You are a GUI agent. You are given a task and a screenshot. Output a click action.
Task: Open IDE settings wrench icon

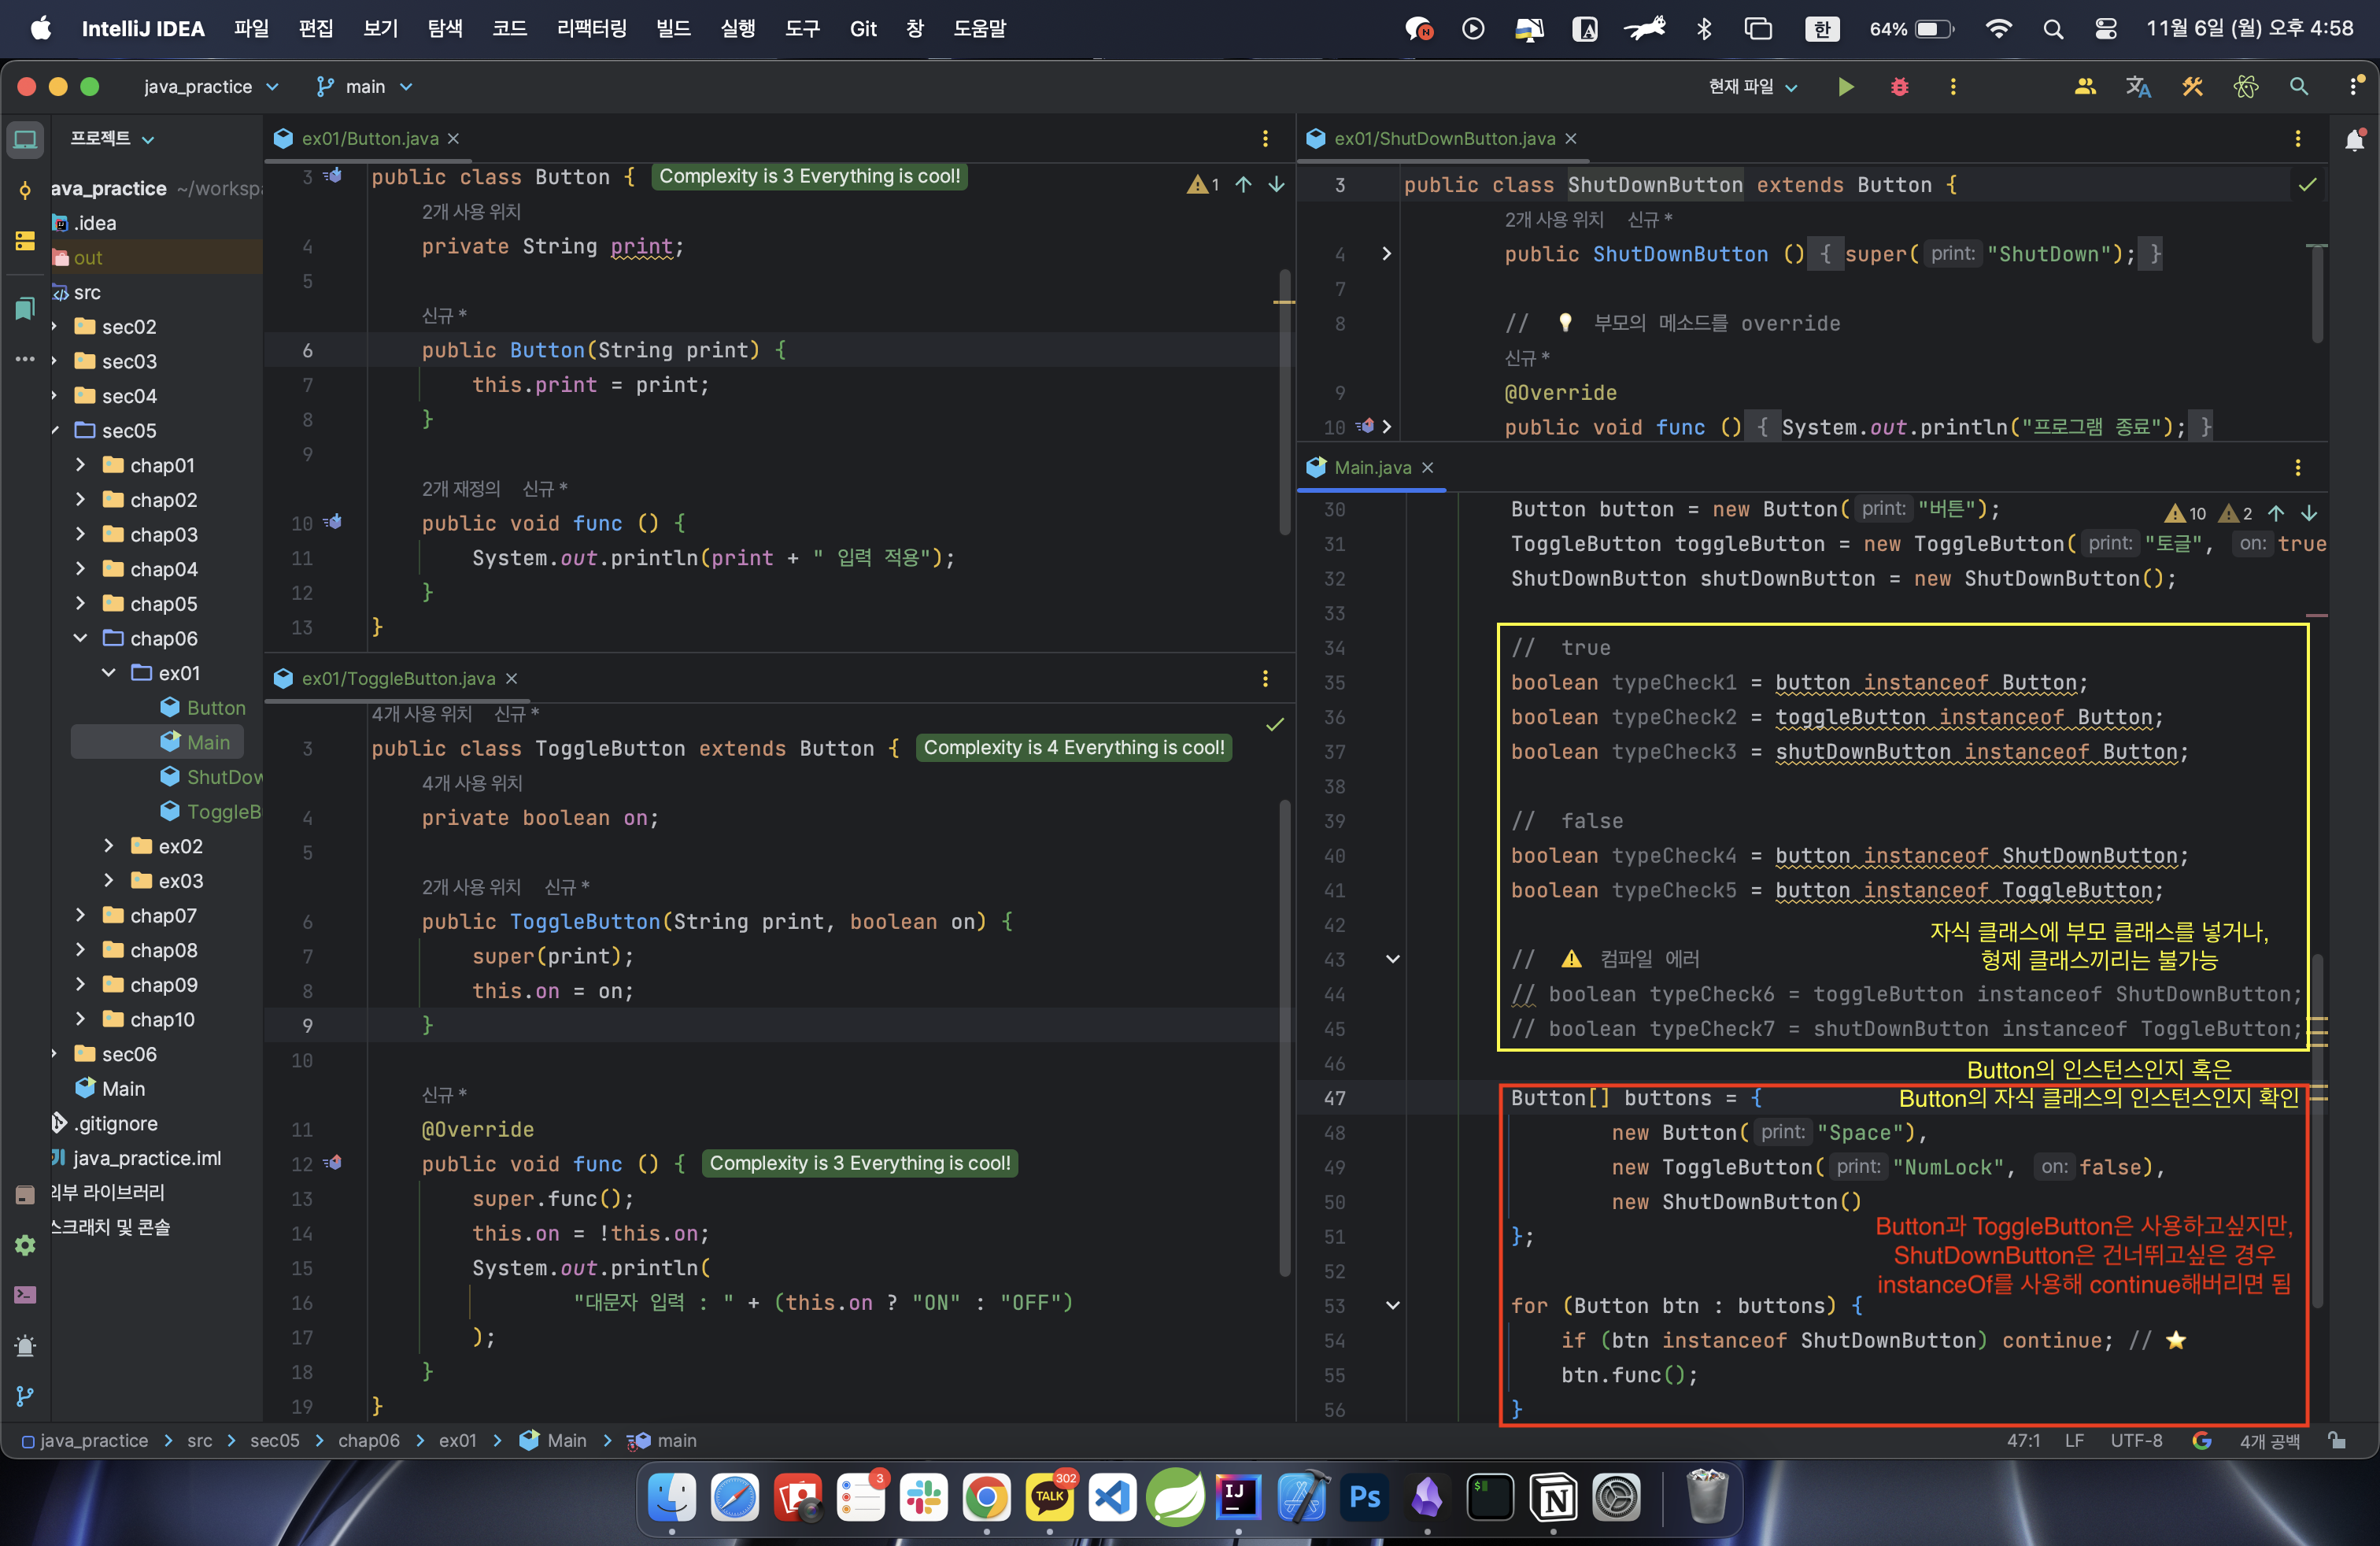coord(2192,87)
